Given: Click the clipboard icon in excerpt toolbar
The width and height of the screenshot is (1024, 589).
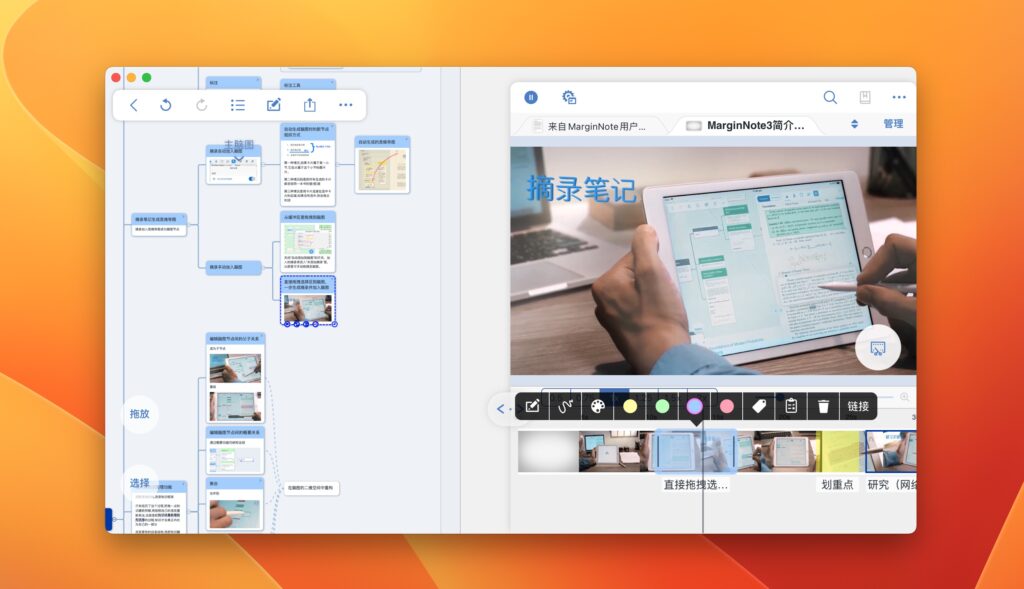Looking at the screenshot, I should (x=790, y=405).
